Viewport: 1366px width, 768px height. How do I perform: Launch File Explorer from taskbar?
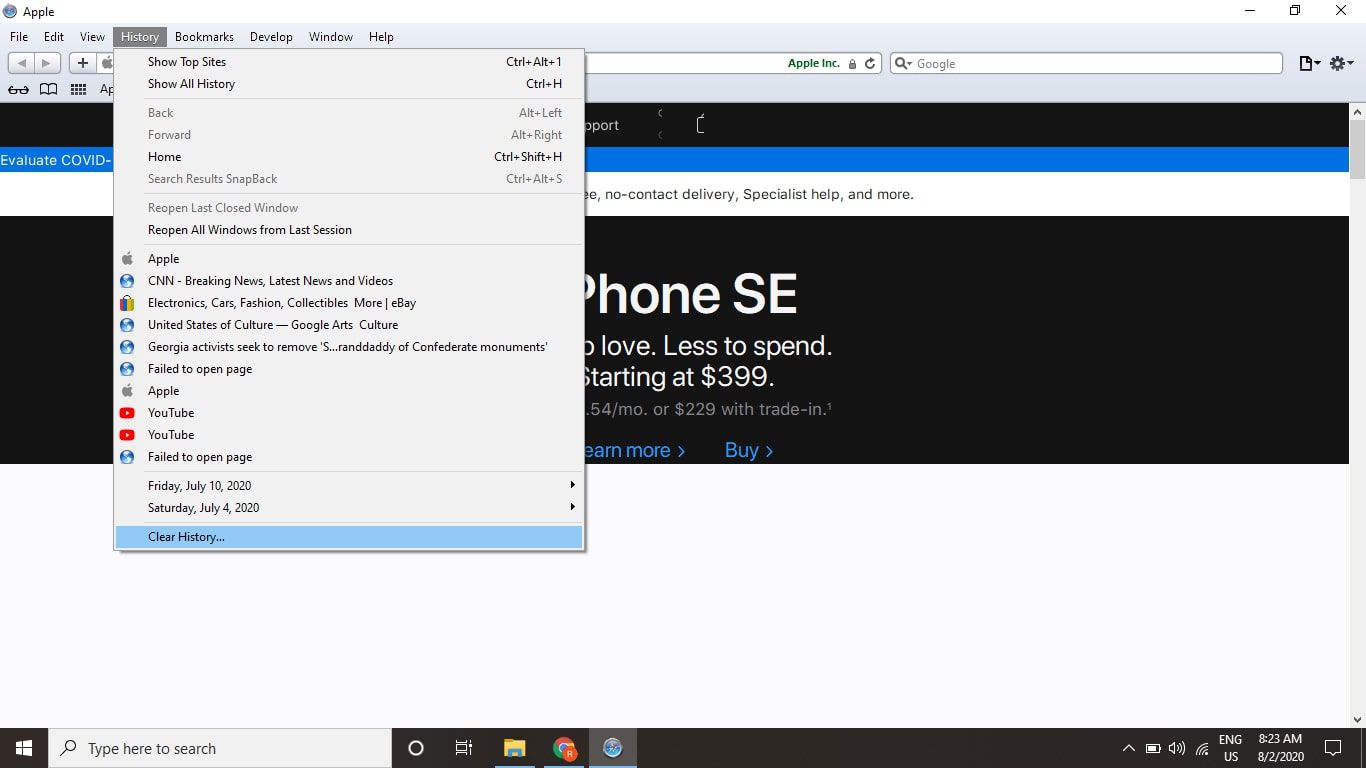coord(514,748)
